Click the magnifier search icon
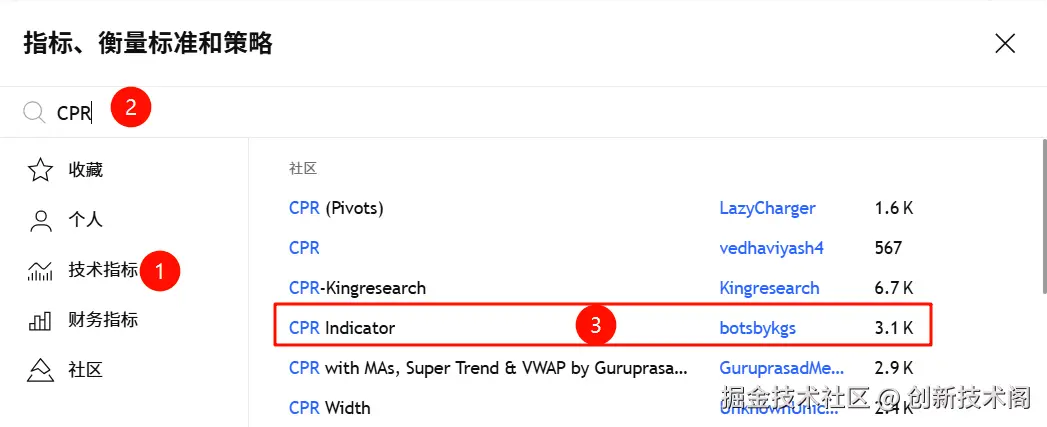Screen dimensions: 1047x427 [x=35, y=113]
